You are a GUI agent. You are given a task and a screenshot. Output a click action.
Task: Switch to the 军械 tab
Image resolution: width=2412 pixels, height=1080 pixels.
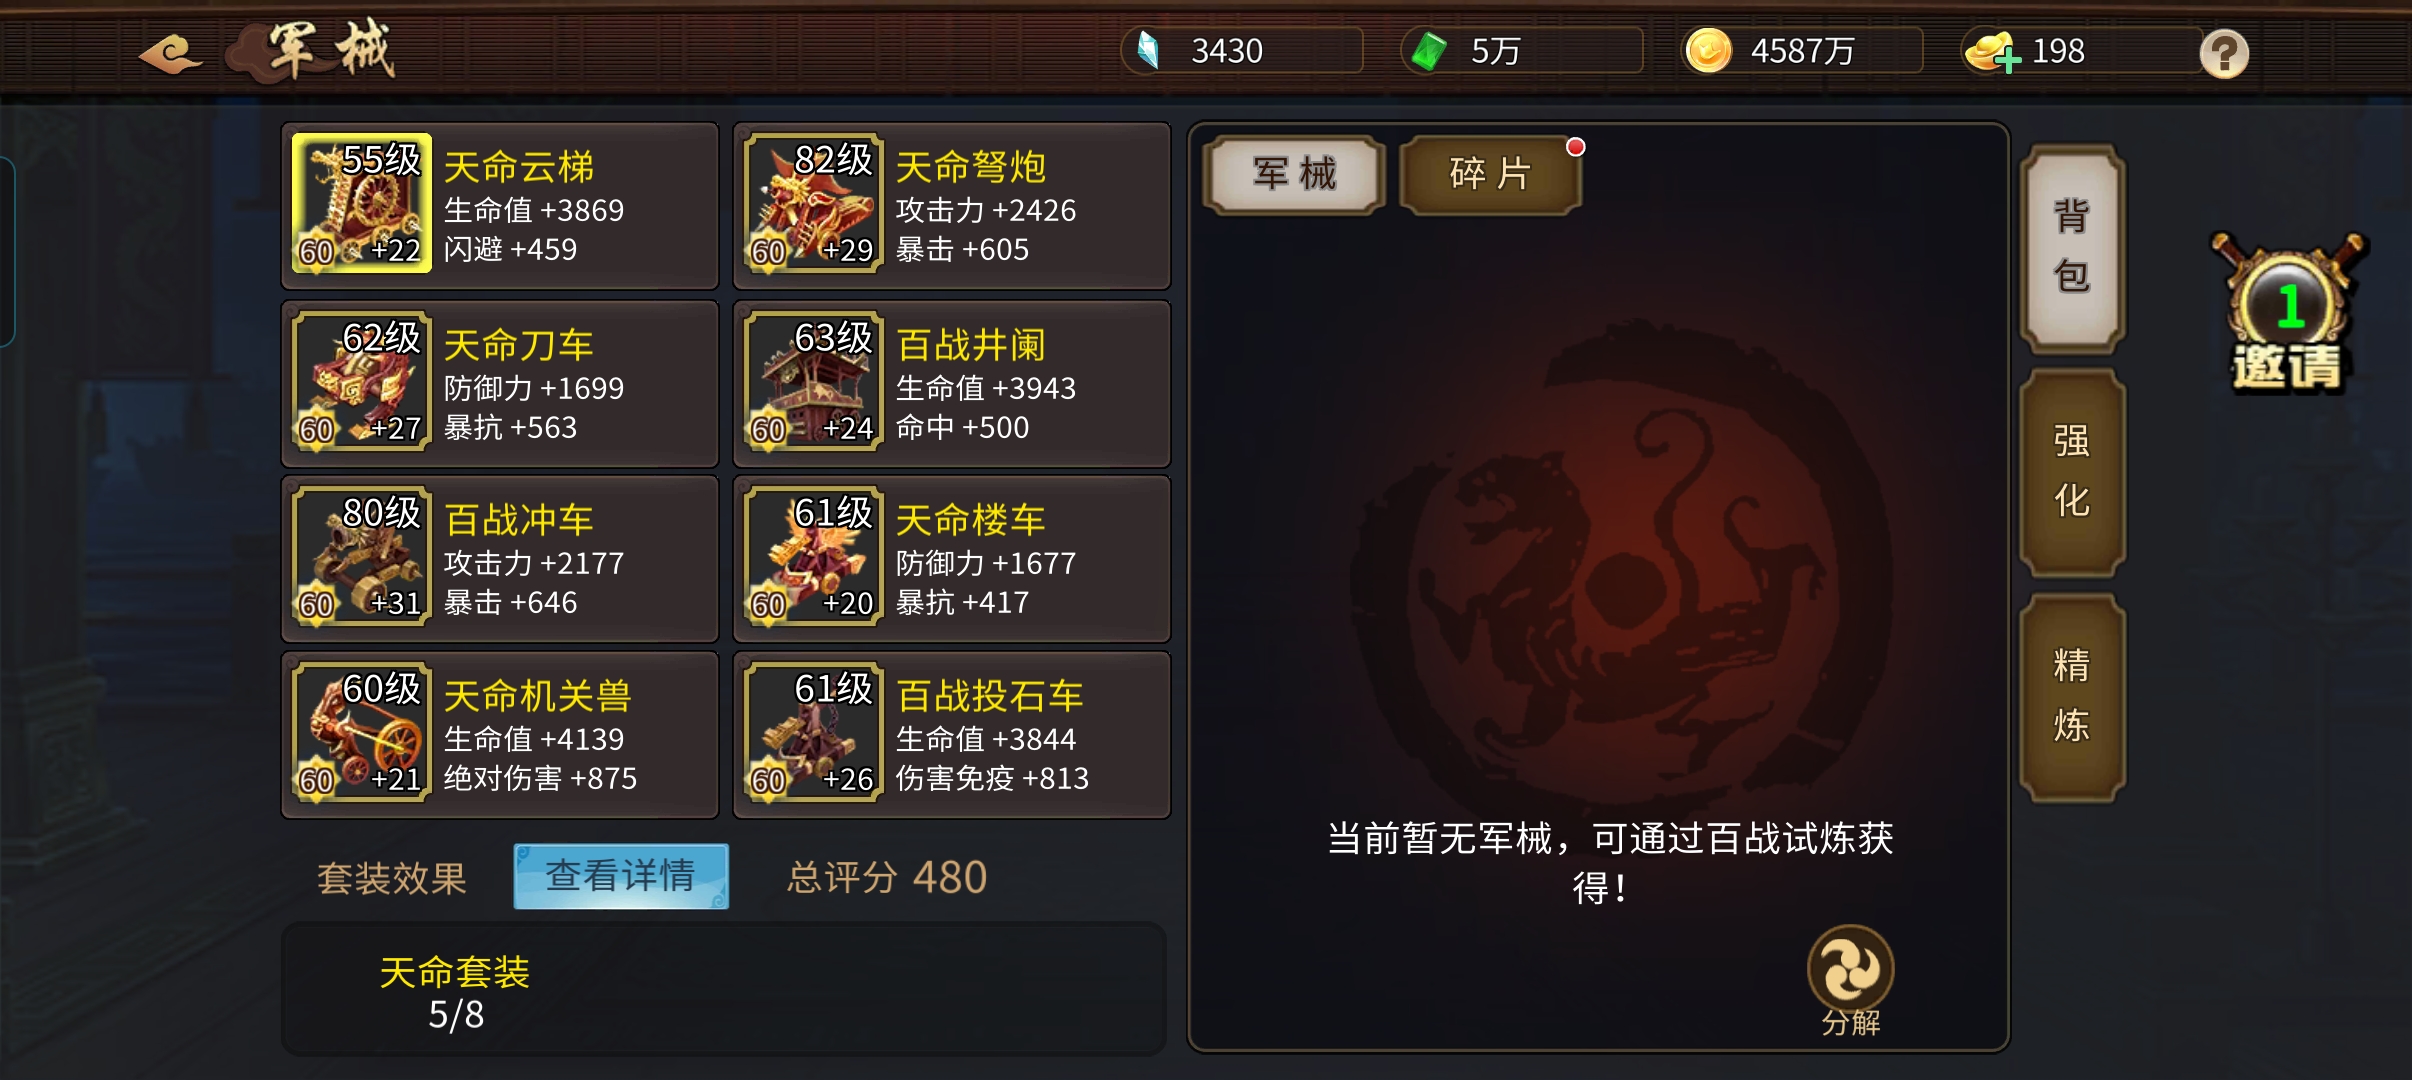(1295, 175)
